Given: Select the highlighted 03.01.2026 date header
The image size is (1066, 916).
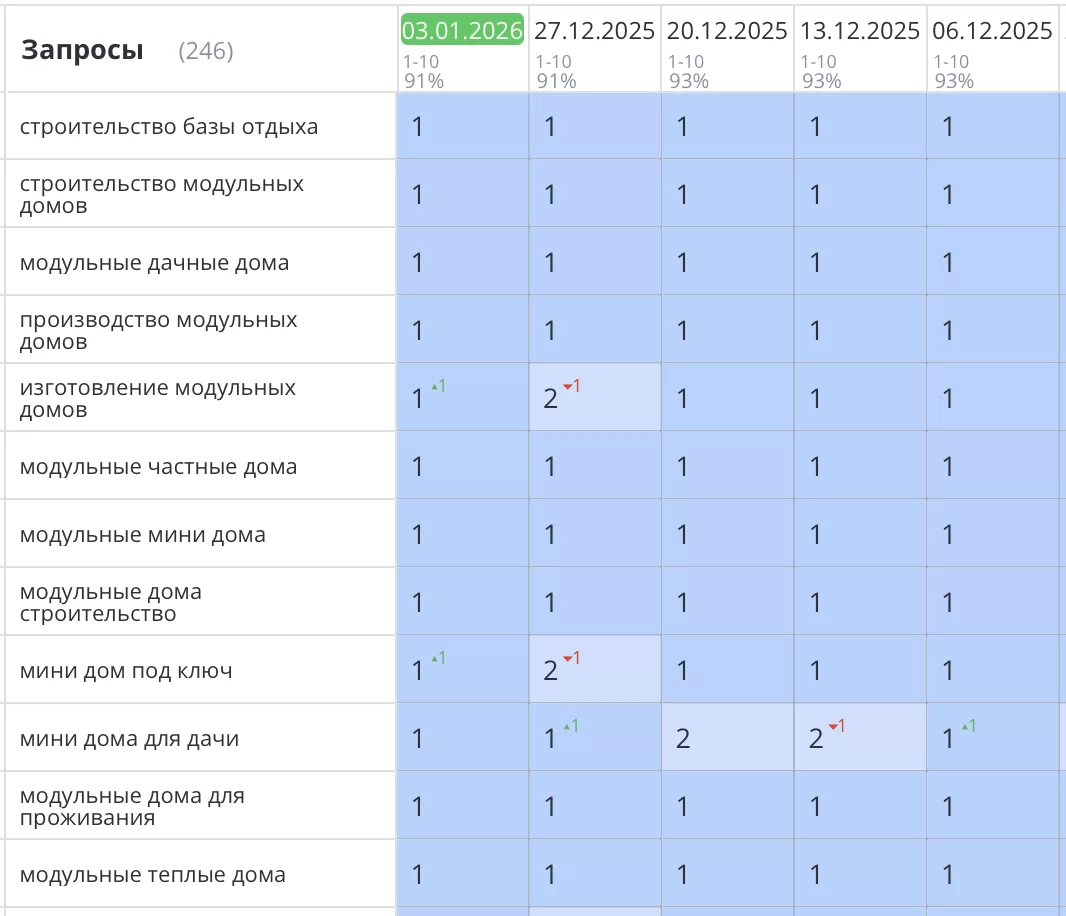Looking at the screenshot, I should tap(462, 31).
